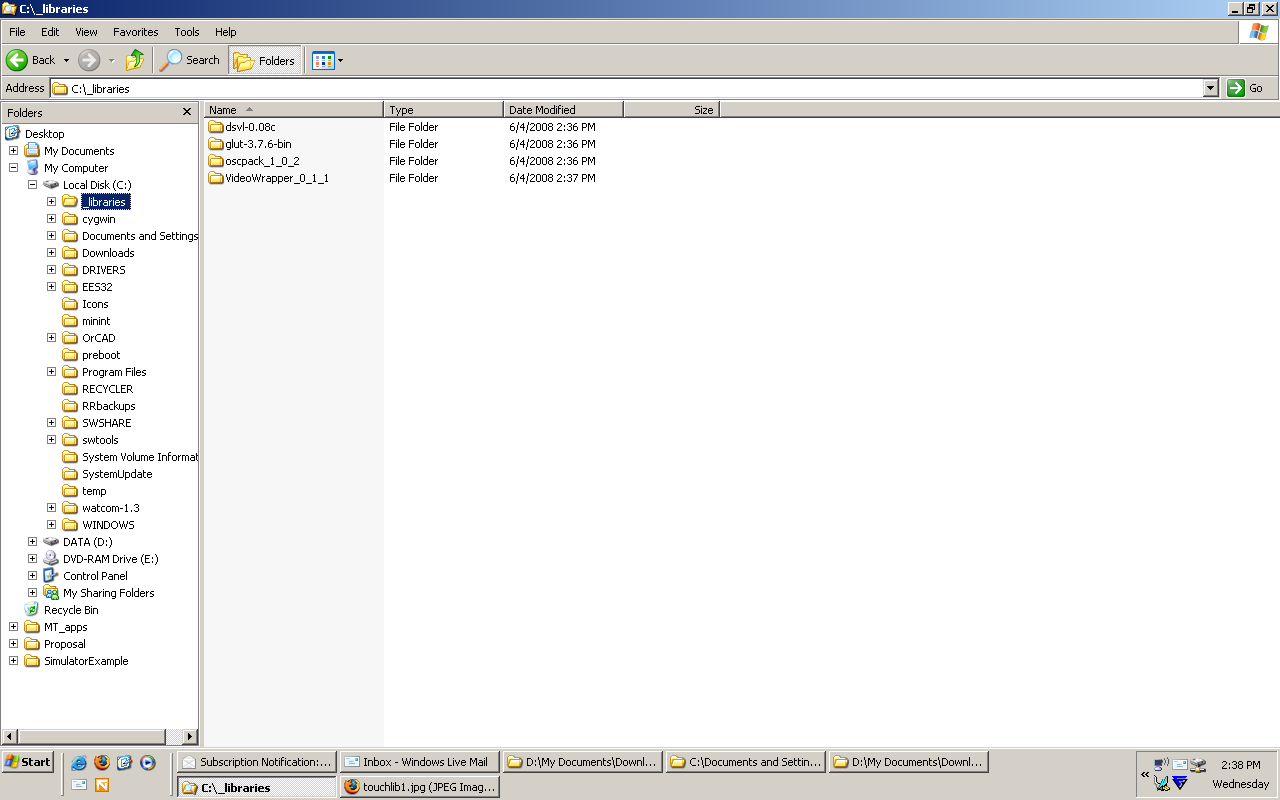Sort by Size column header
1280x800 pixels.
tap(671, 110)
